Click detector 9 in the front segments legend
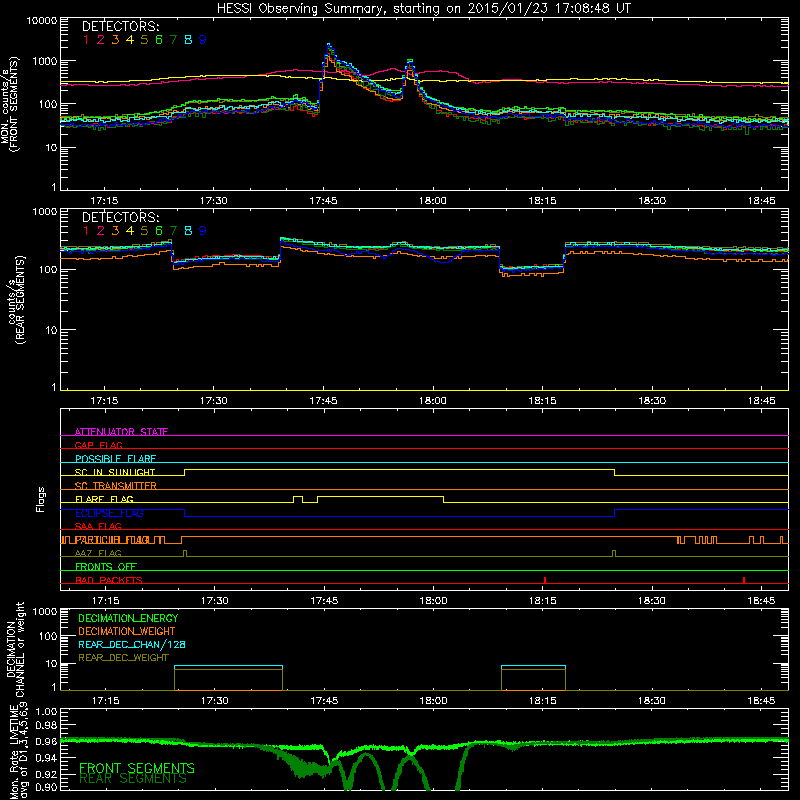This screenshot has height=800, width=800. click(203, 40)
